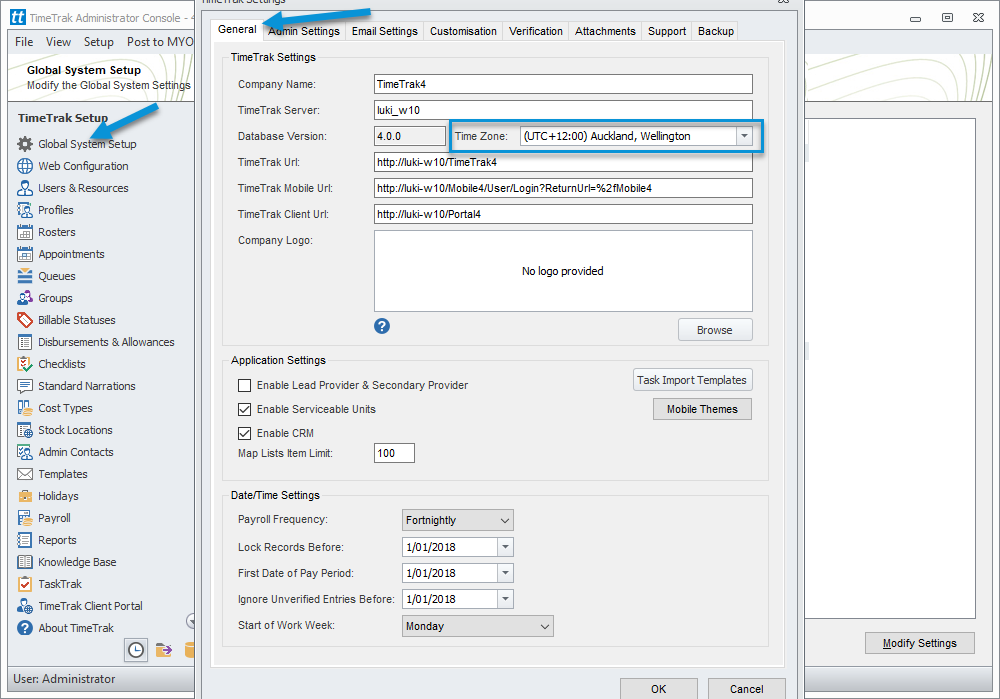Viewport: 1000px width, 699px height.
Task: Click the Profiles icon in sidebar
Action: coord(25,210)
